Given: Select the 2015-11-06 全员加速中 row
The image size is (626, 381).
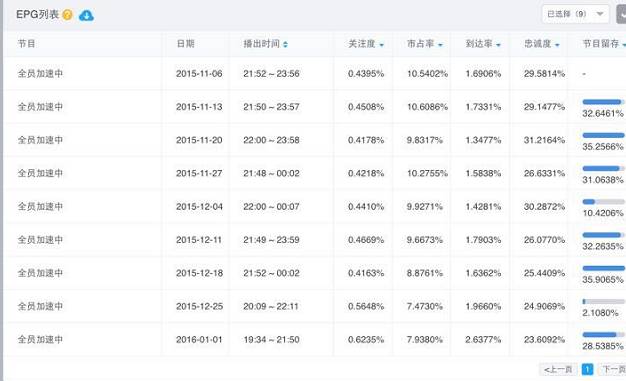Looking at the screenshot, I should pyautogui.click(x=315, y=73).
